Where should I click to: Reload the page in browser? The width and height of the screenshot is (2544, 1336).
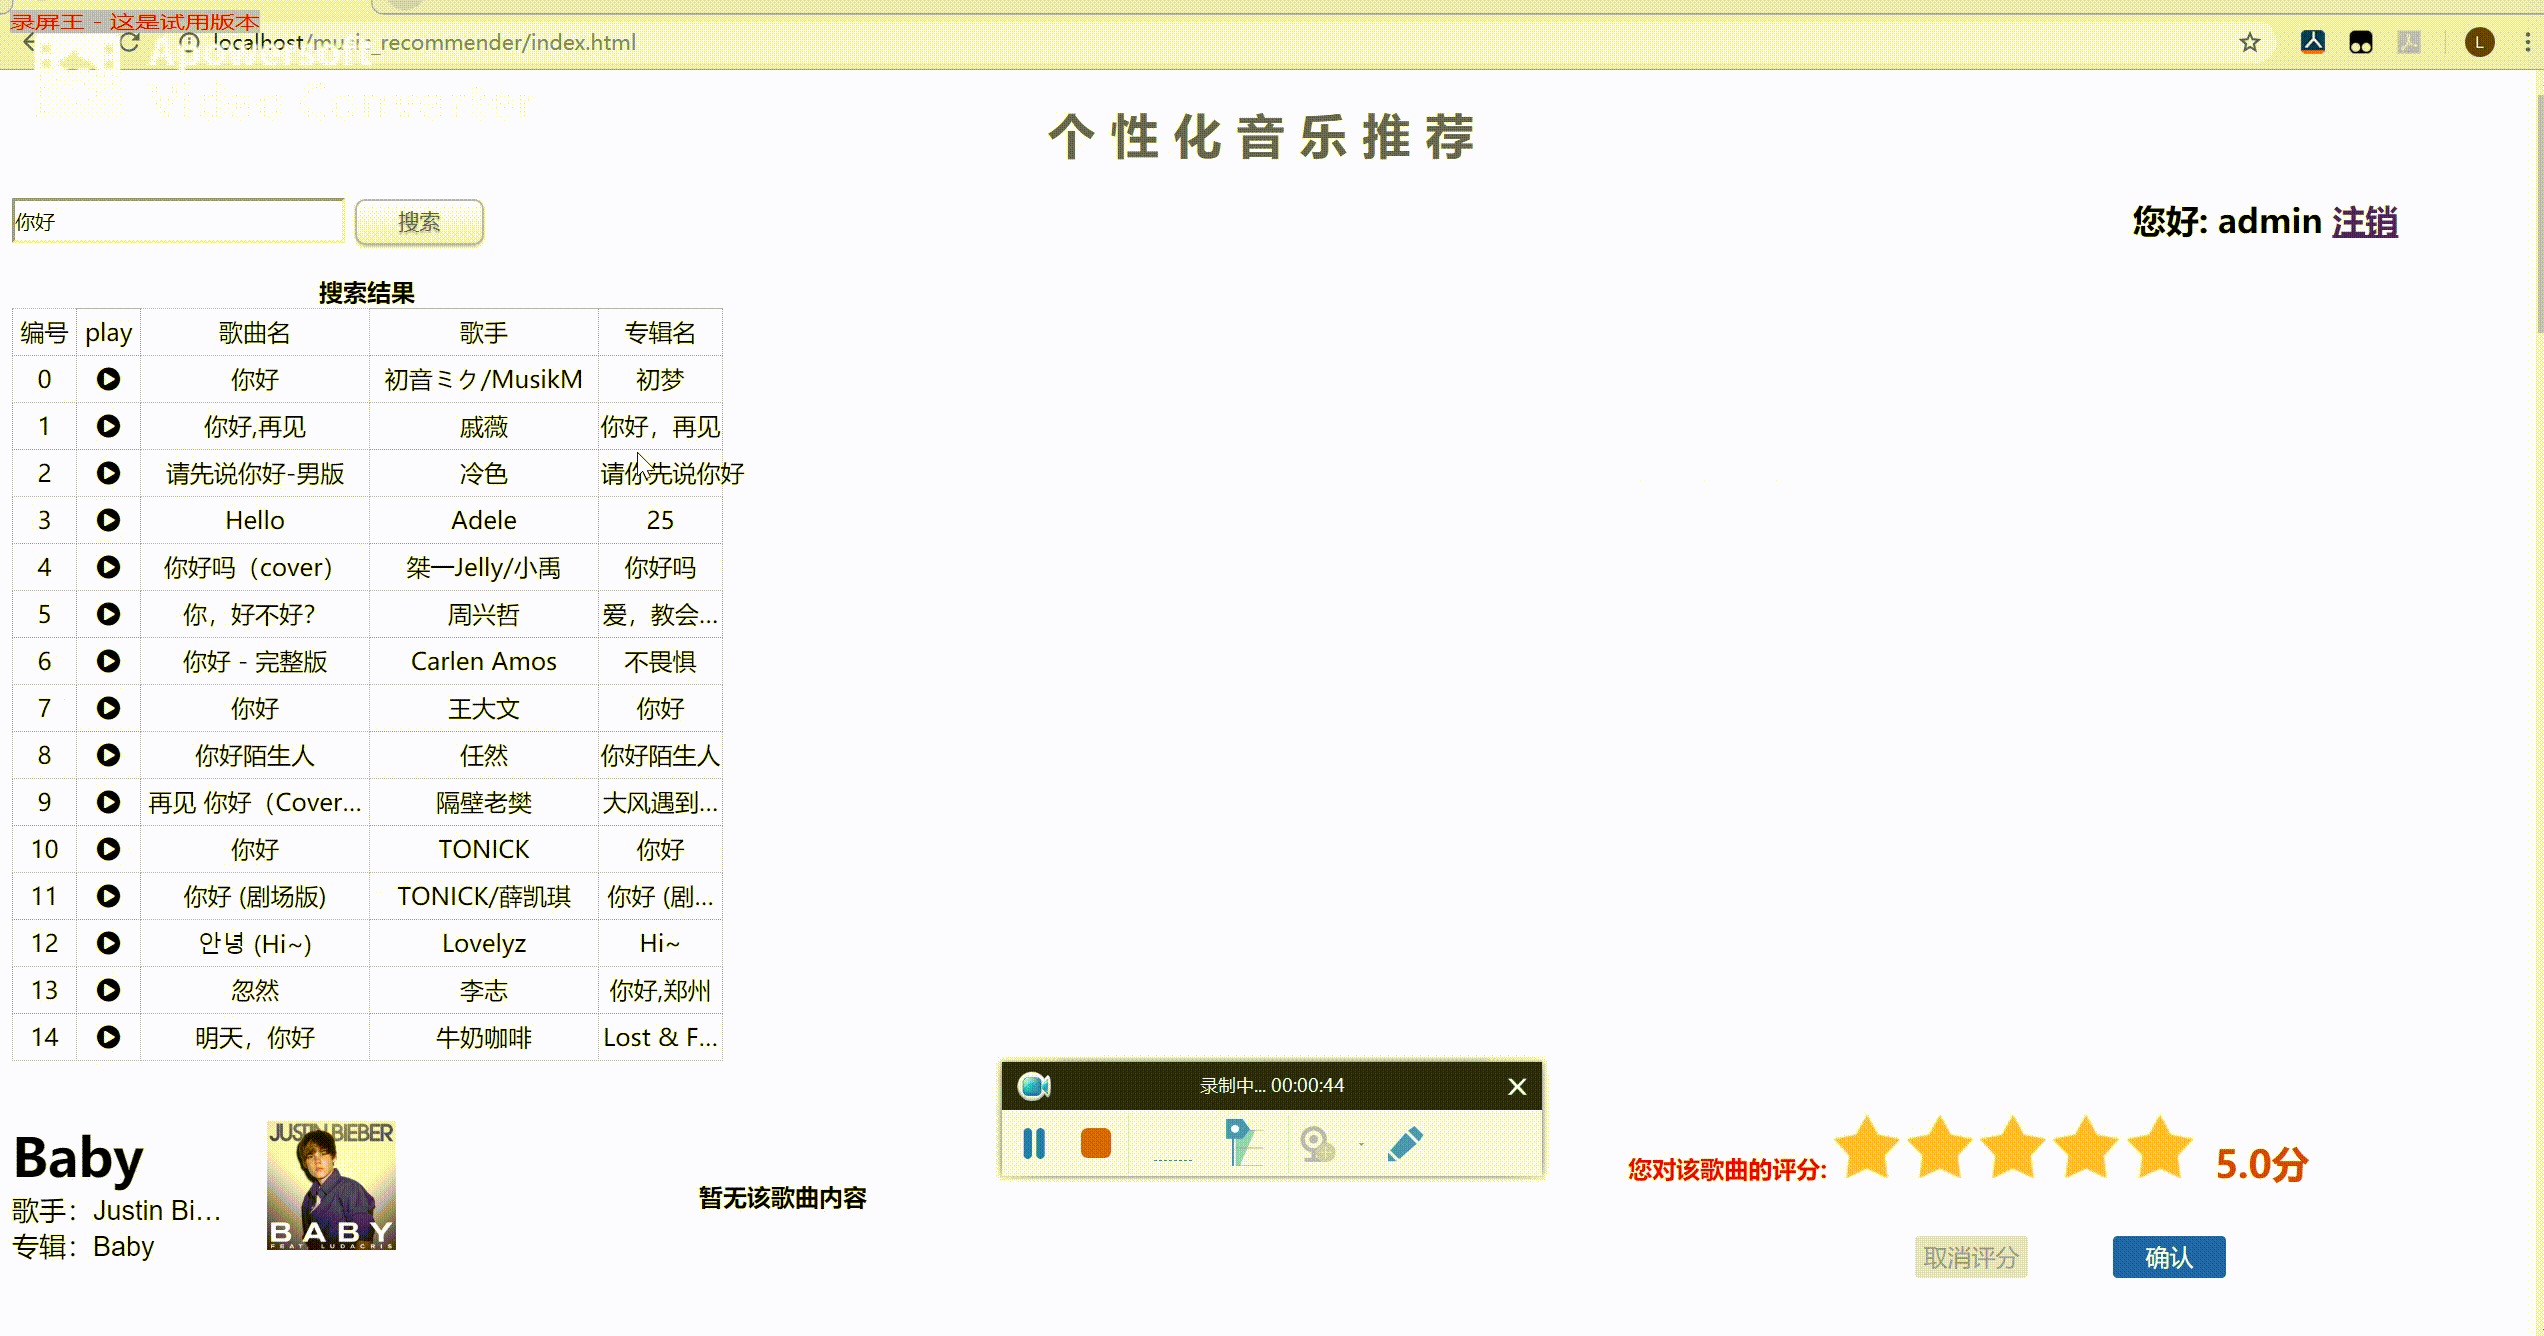point(129,42)
